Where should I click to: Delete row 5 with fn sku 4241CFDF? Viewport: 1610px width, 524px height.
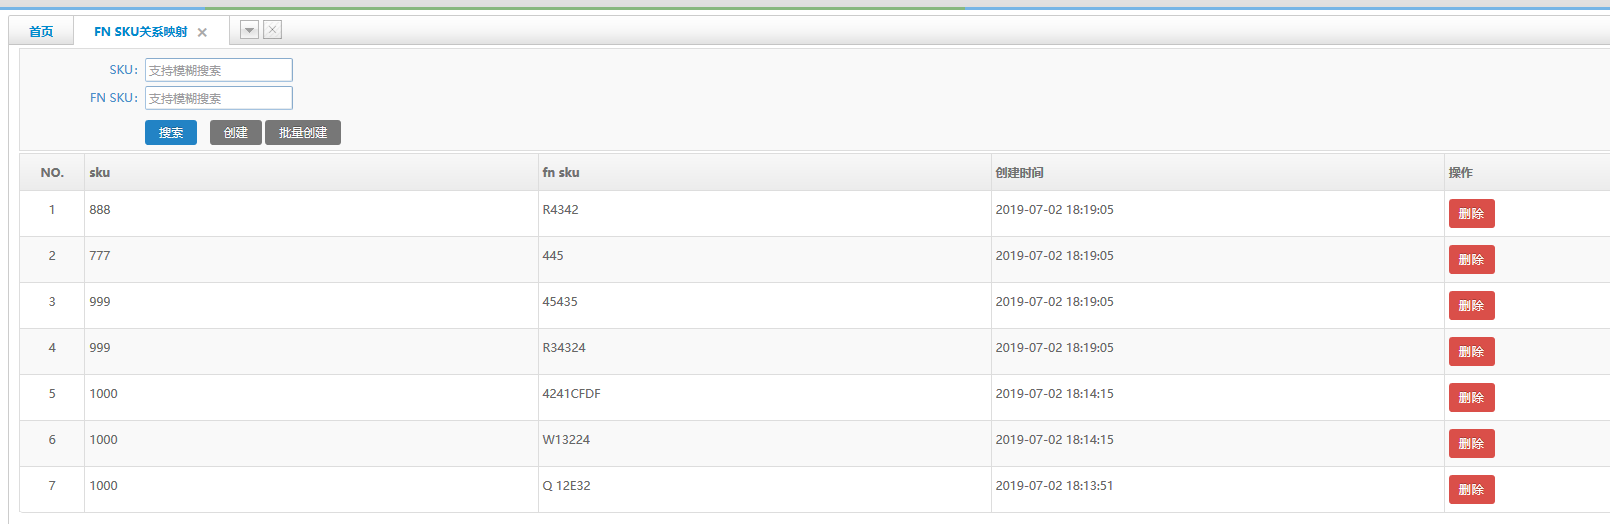(x=1470, y=398)
